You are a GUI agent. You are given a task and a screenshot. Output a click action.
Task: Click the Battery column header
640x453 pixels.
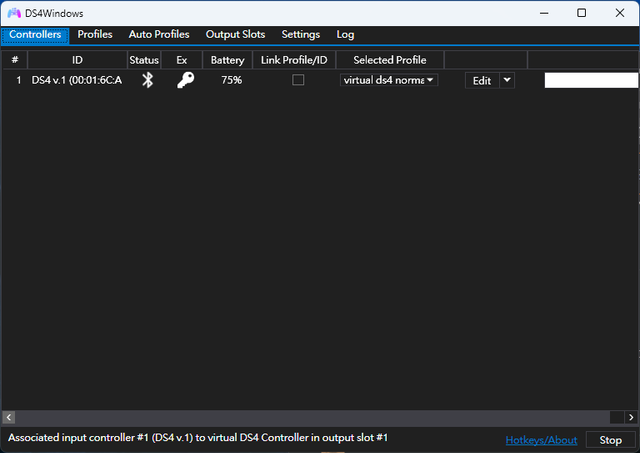tap(227, 60)
